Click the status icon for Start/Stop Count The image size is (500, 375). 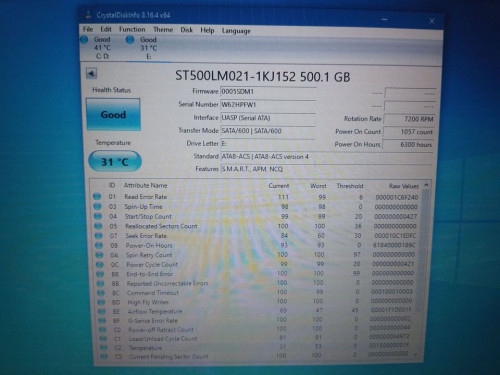[98, 216]
